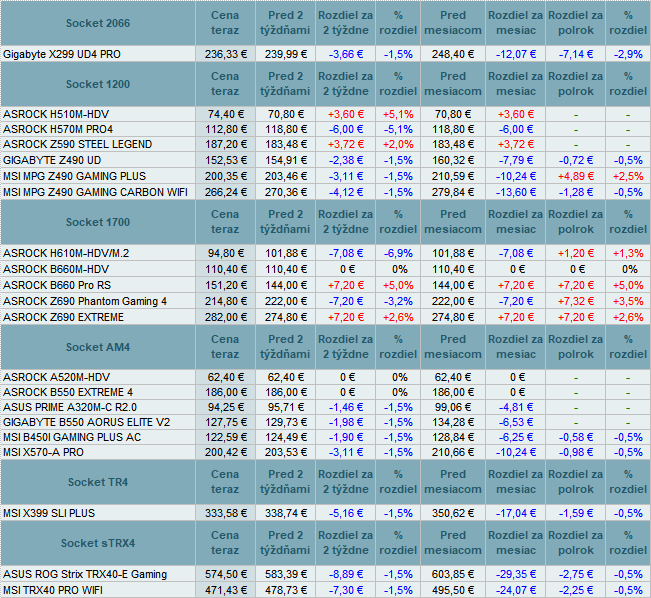This screenshot has height=598, width=651.
Task: Click the 266,24 € price of GAMING CARBON WIFI
Action: tap(226, 192)
